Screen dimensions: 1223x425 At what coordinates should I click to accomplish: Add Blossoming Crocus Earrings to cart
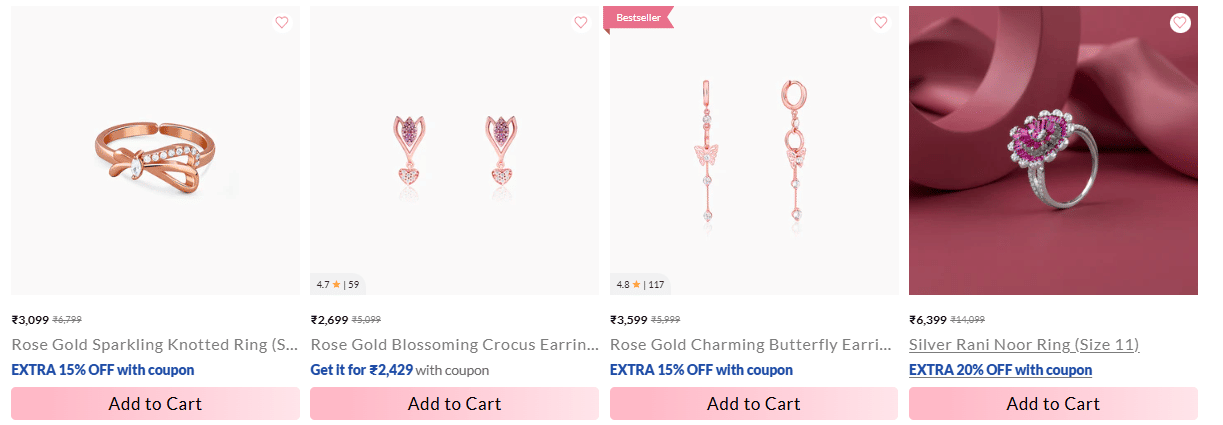[454, 404]
